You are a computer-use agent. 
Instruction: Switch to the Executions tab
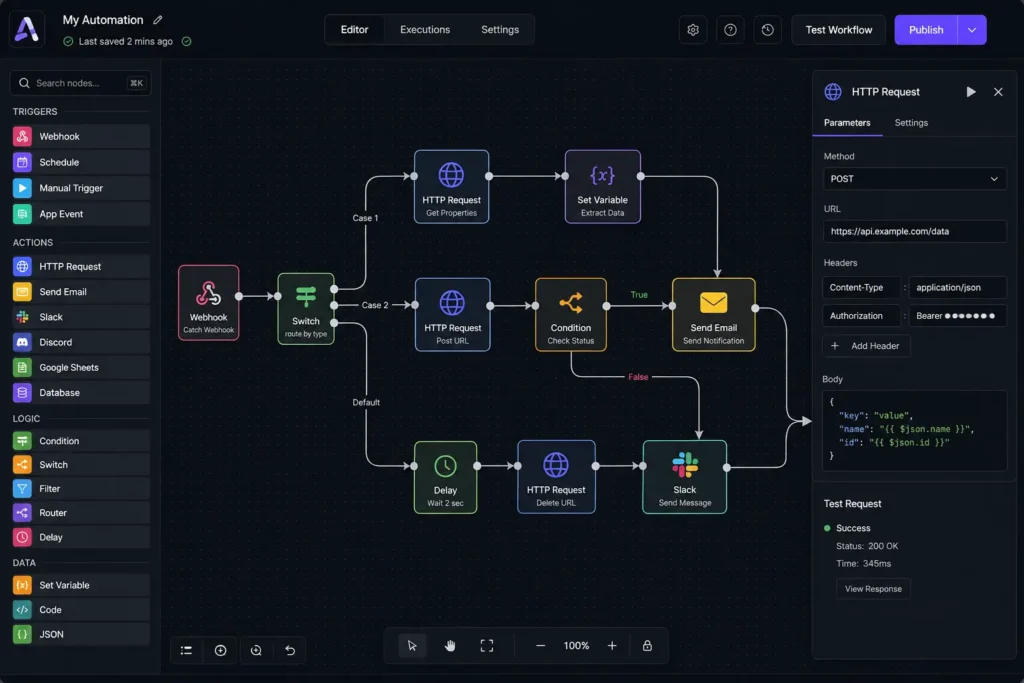(424, 30)
